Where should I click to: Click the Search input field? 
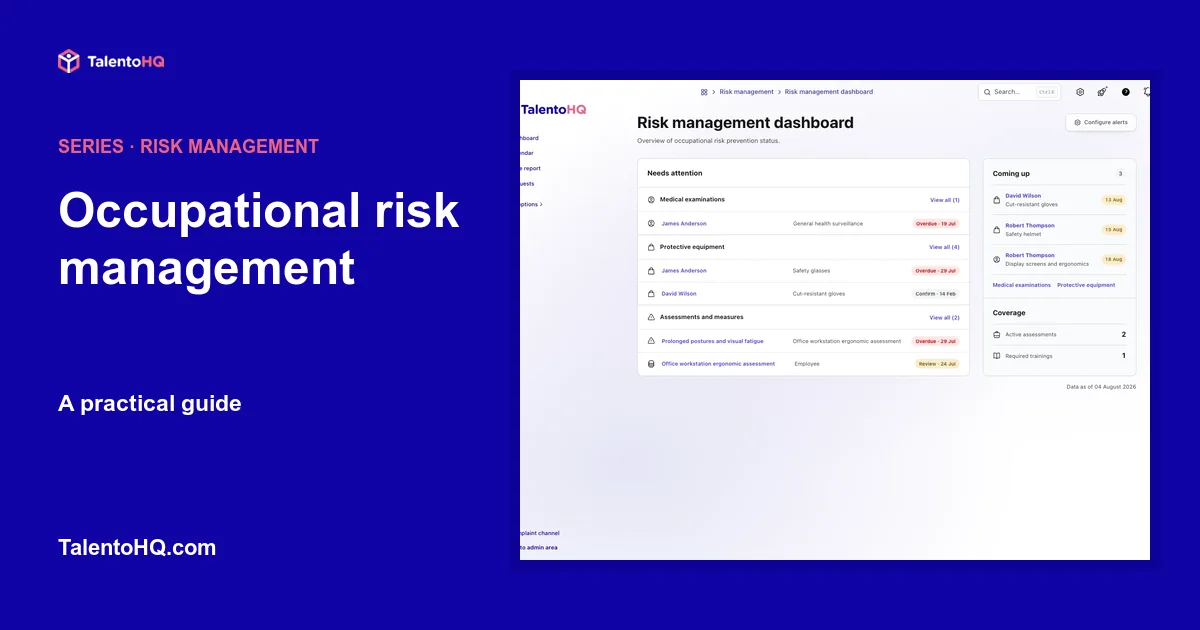pos(1019,92)
